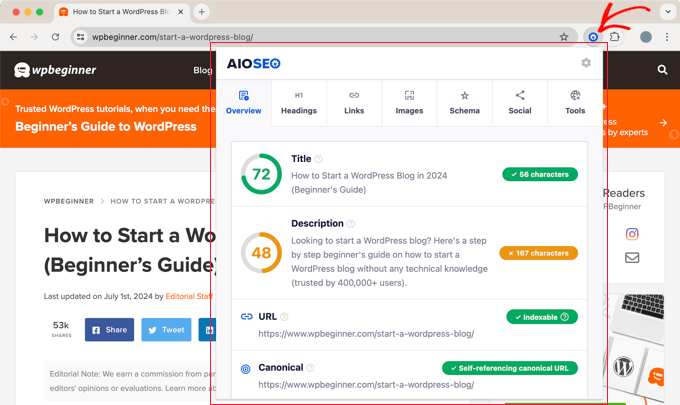Open the site search magnifier icon
The height and width of the screenshot is (405, 680).
[662, 70]
